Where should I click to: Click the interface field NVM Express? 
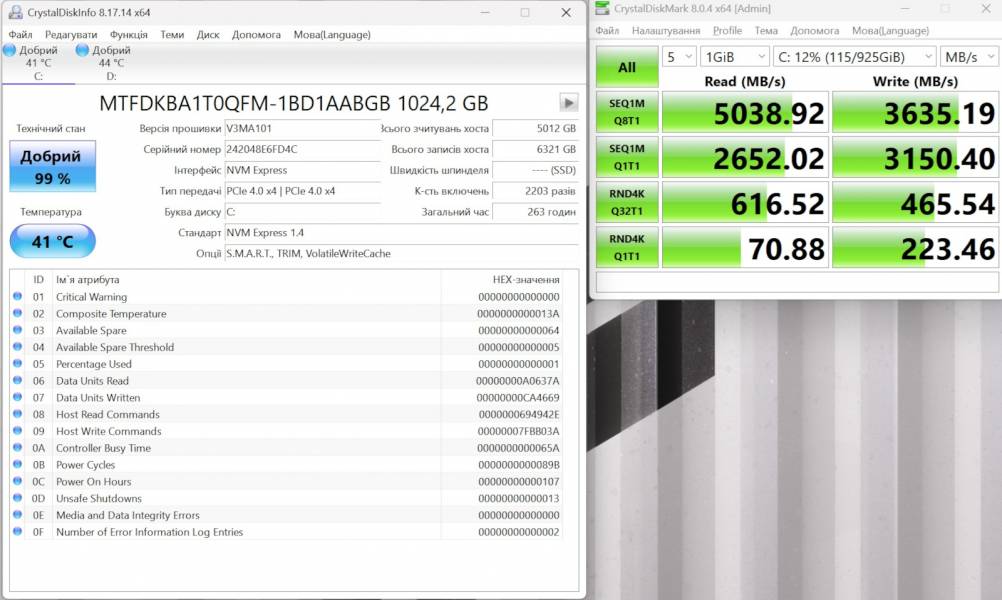click(302, 170)
